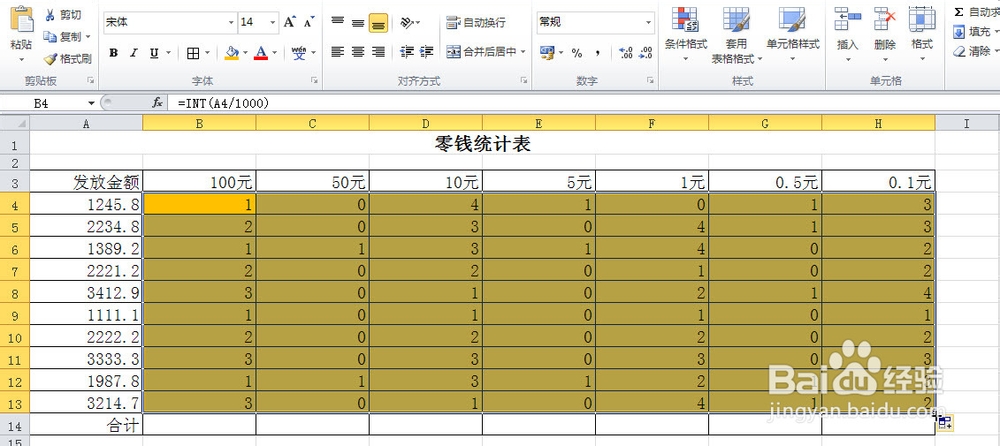
Task: Apply percent style
Action: 577,53
